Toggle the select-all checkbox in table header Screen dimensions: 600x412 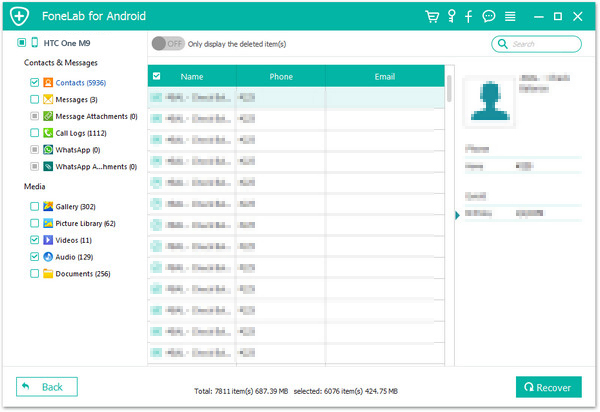click(157, 76)
